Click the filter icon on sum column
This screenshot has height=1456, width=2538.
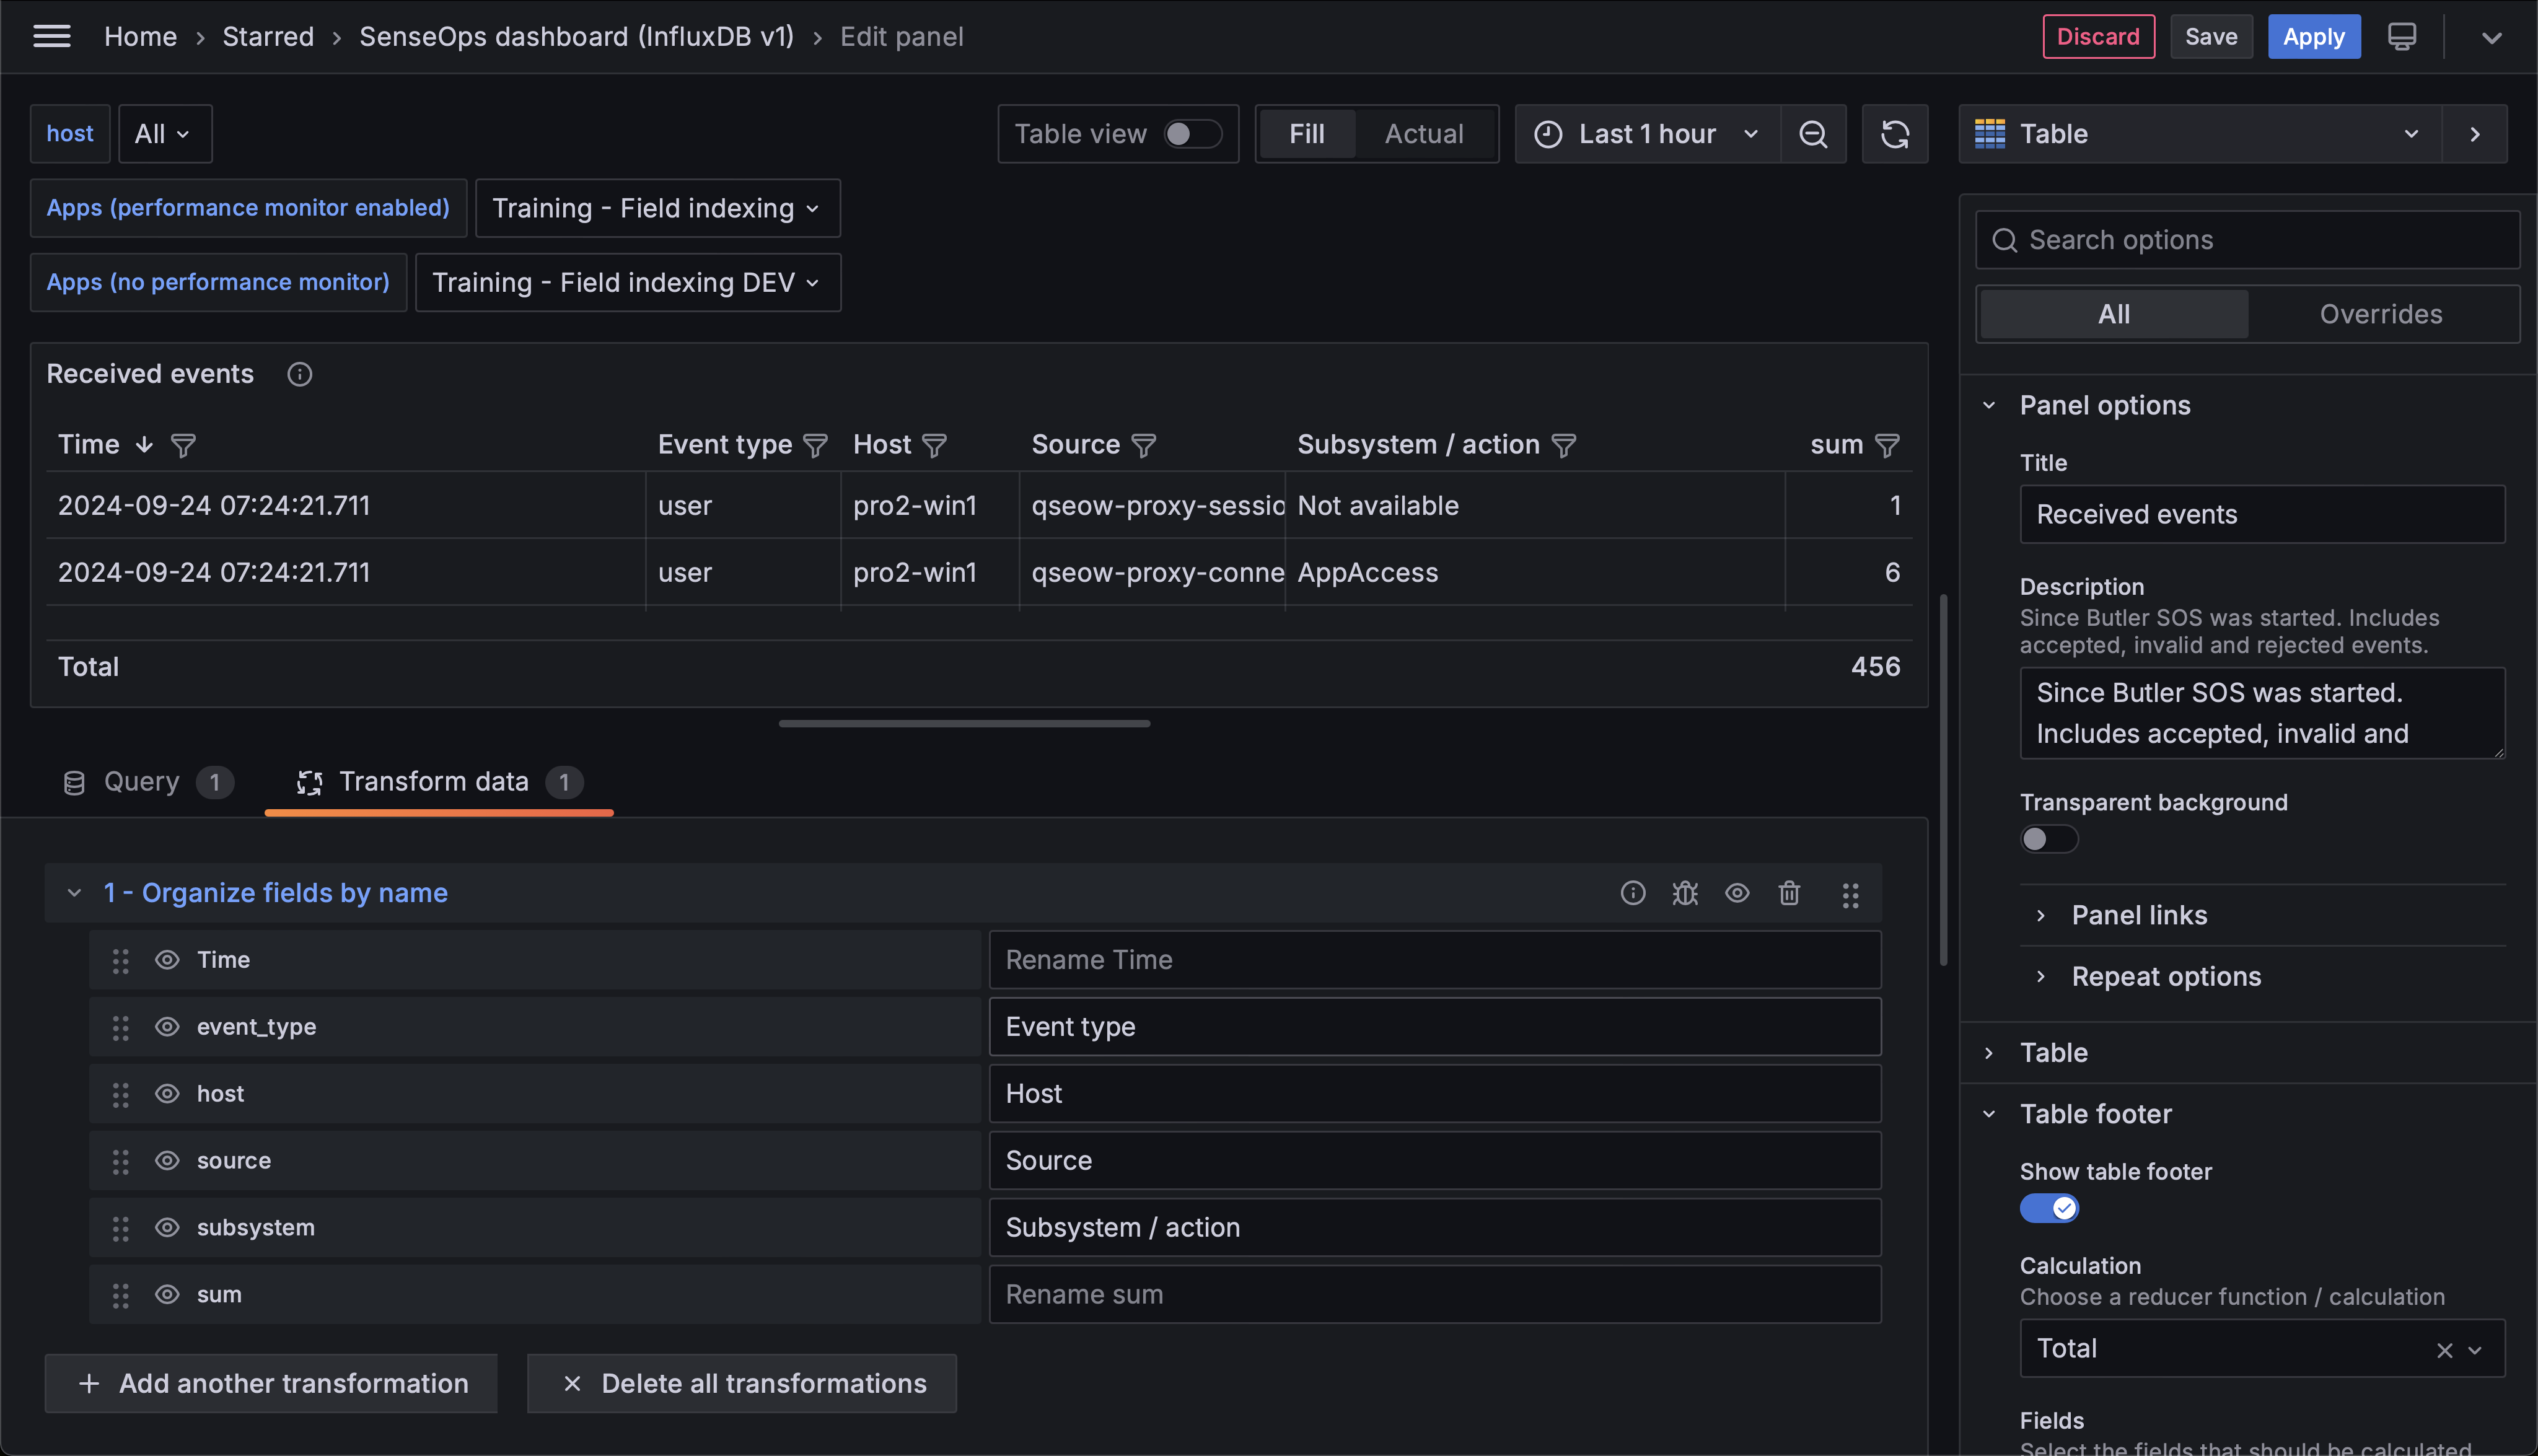(1887, 445)
